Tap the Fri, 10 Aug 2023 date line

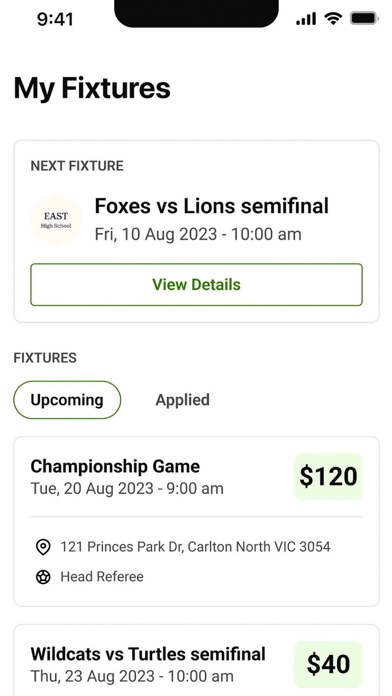[198, 234]
